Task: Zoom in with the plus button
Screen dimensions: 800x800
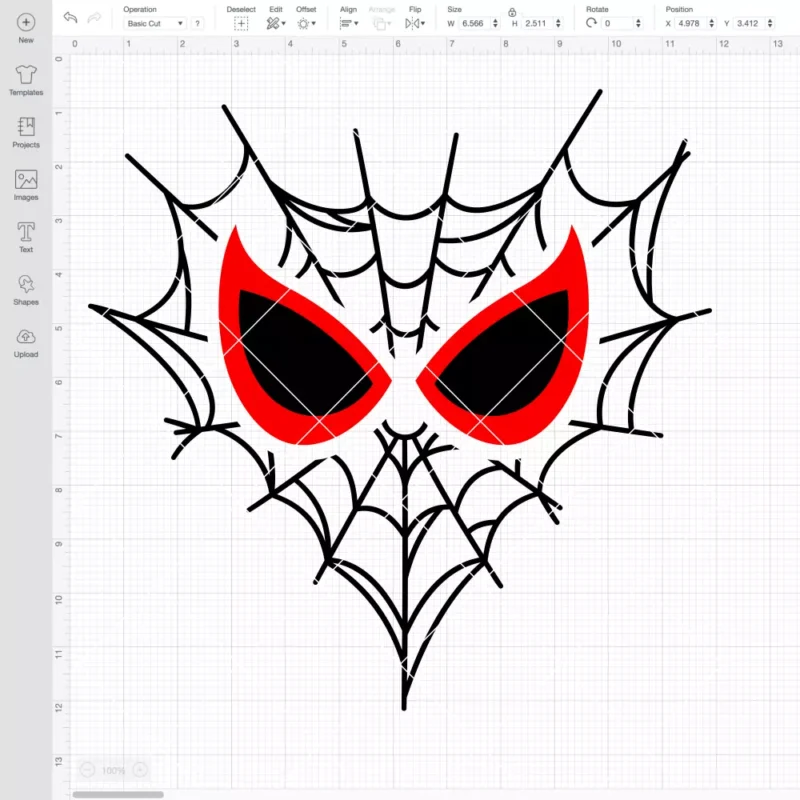Action: (x=140, y=770)
